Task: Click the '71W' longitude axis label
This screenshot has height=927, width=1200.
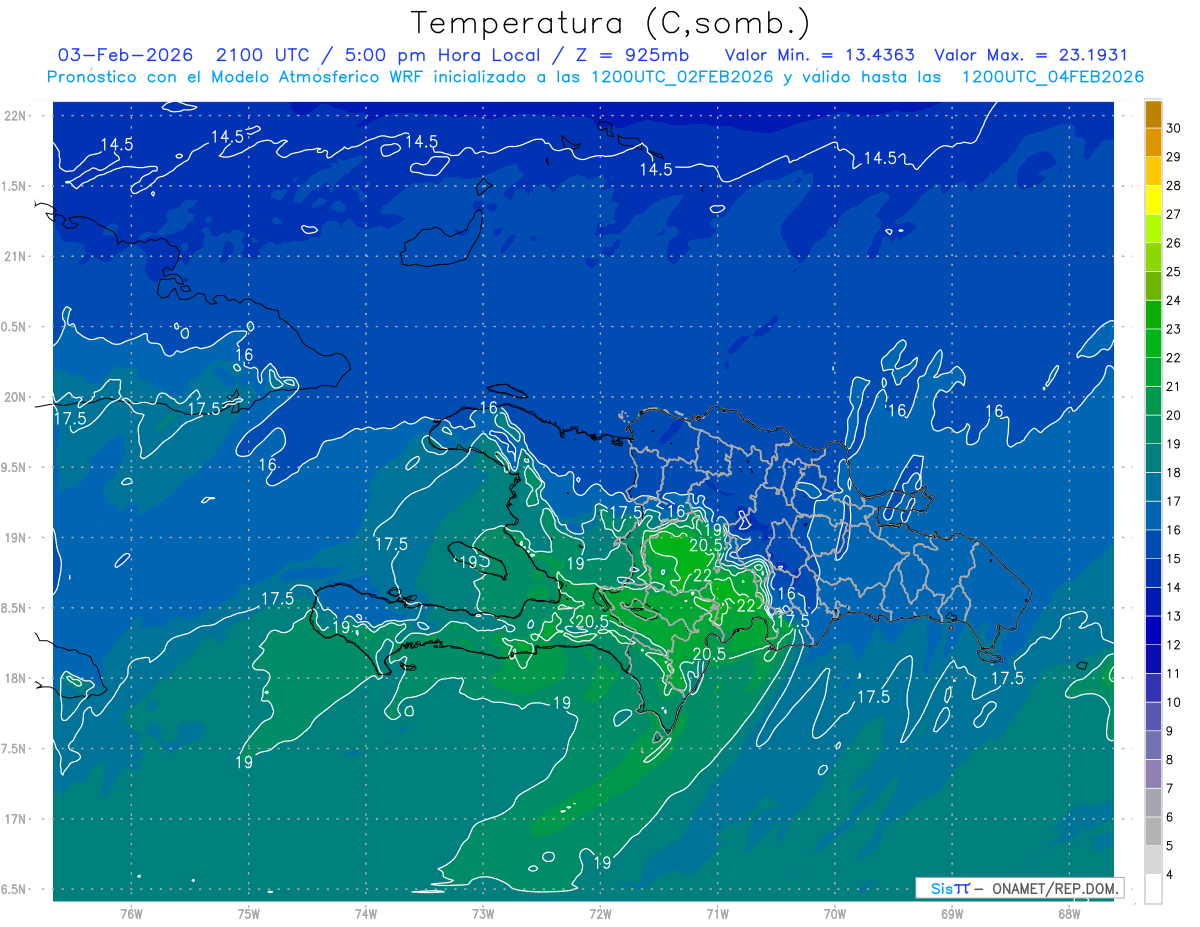Action: pos(717,915)
